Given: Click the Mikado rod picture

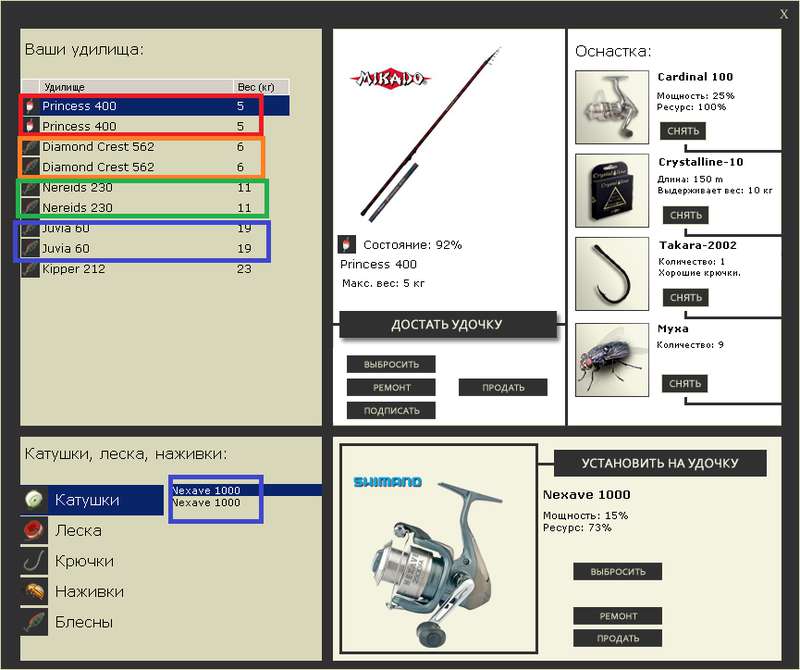Looking at the screenshot, I should [x=431, y=134].
